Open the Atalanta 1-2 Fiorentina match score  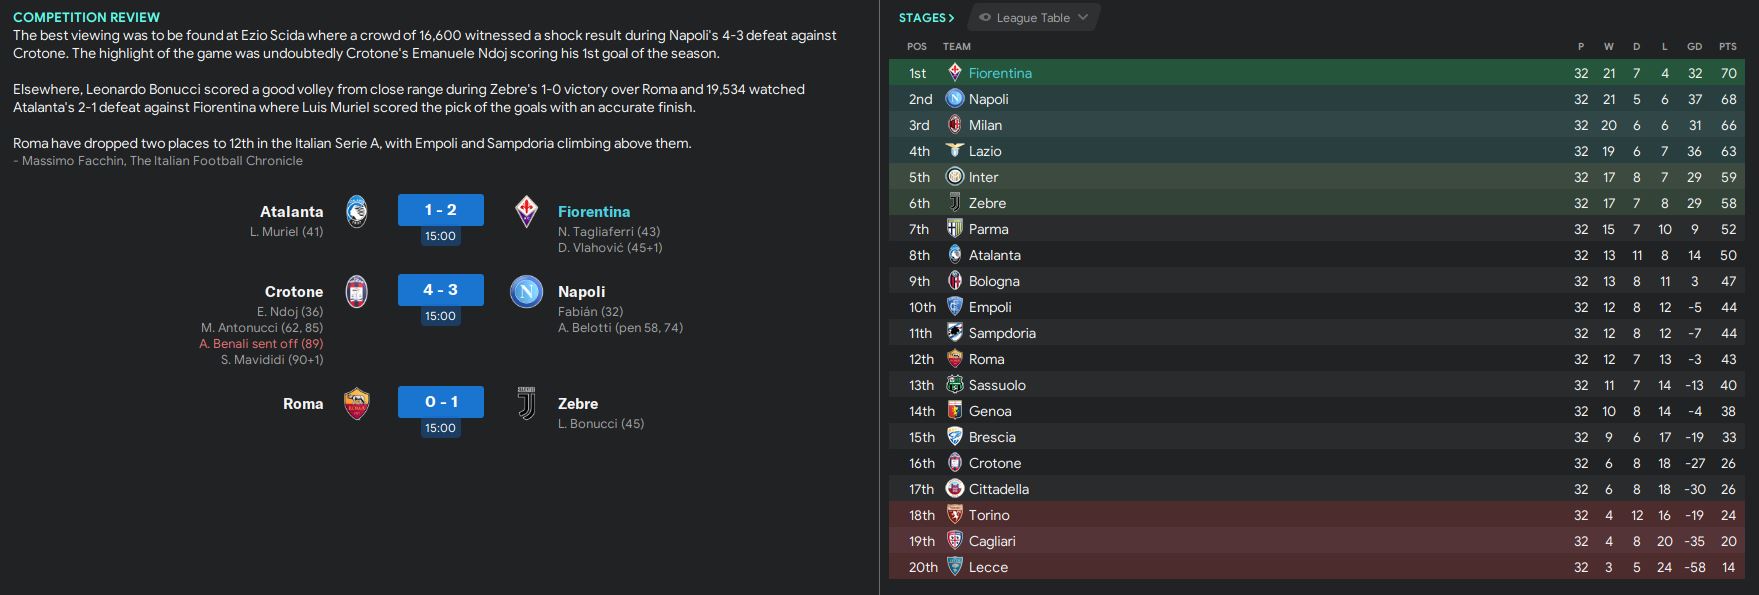(440, 210)
